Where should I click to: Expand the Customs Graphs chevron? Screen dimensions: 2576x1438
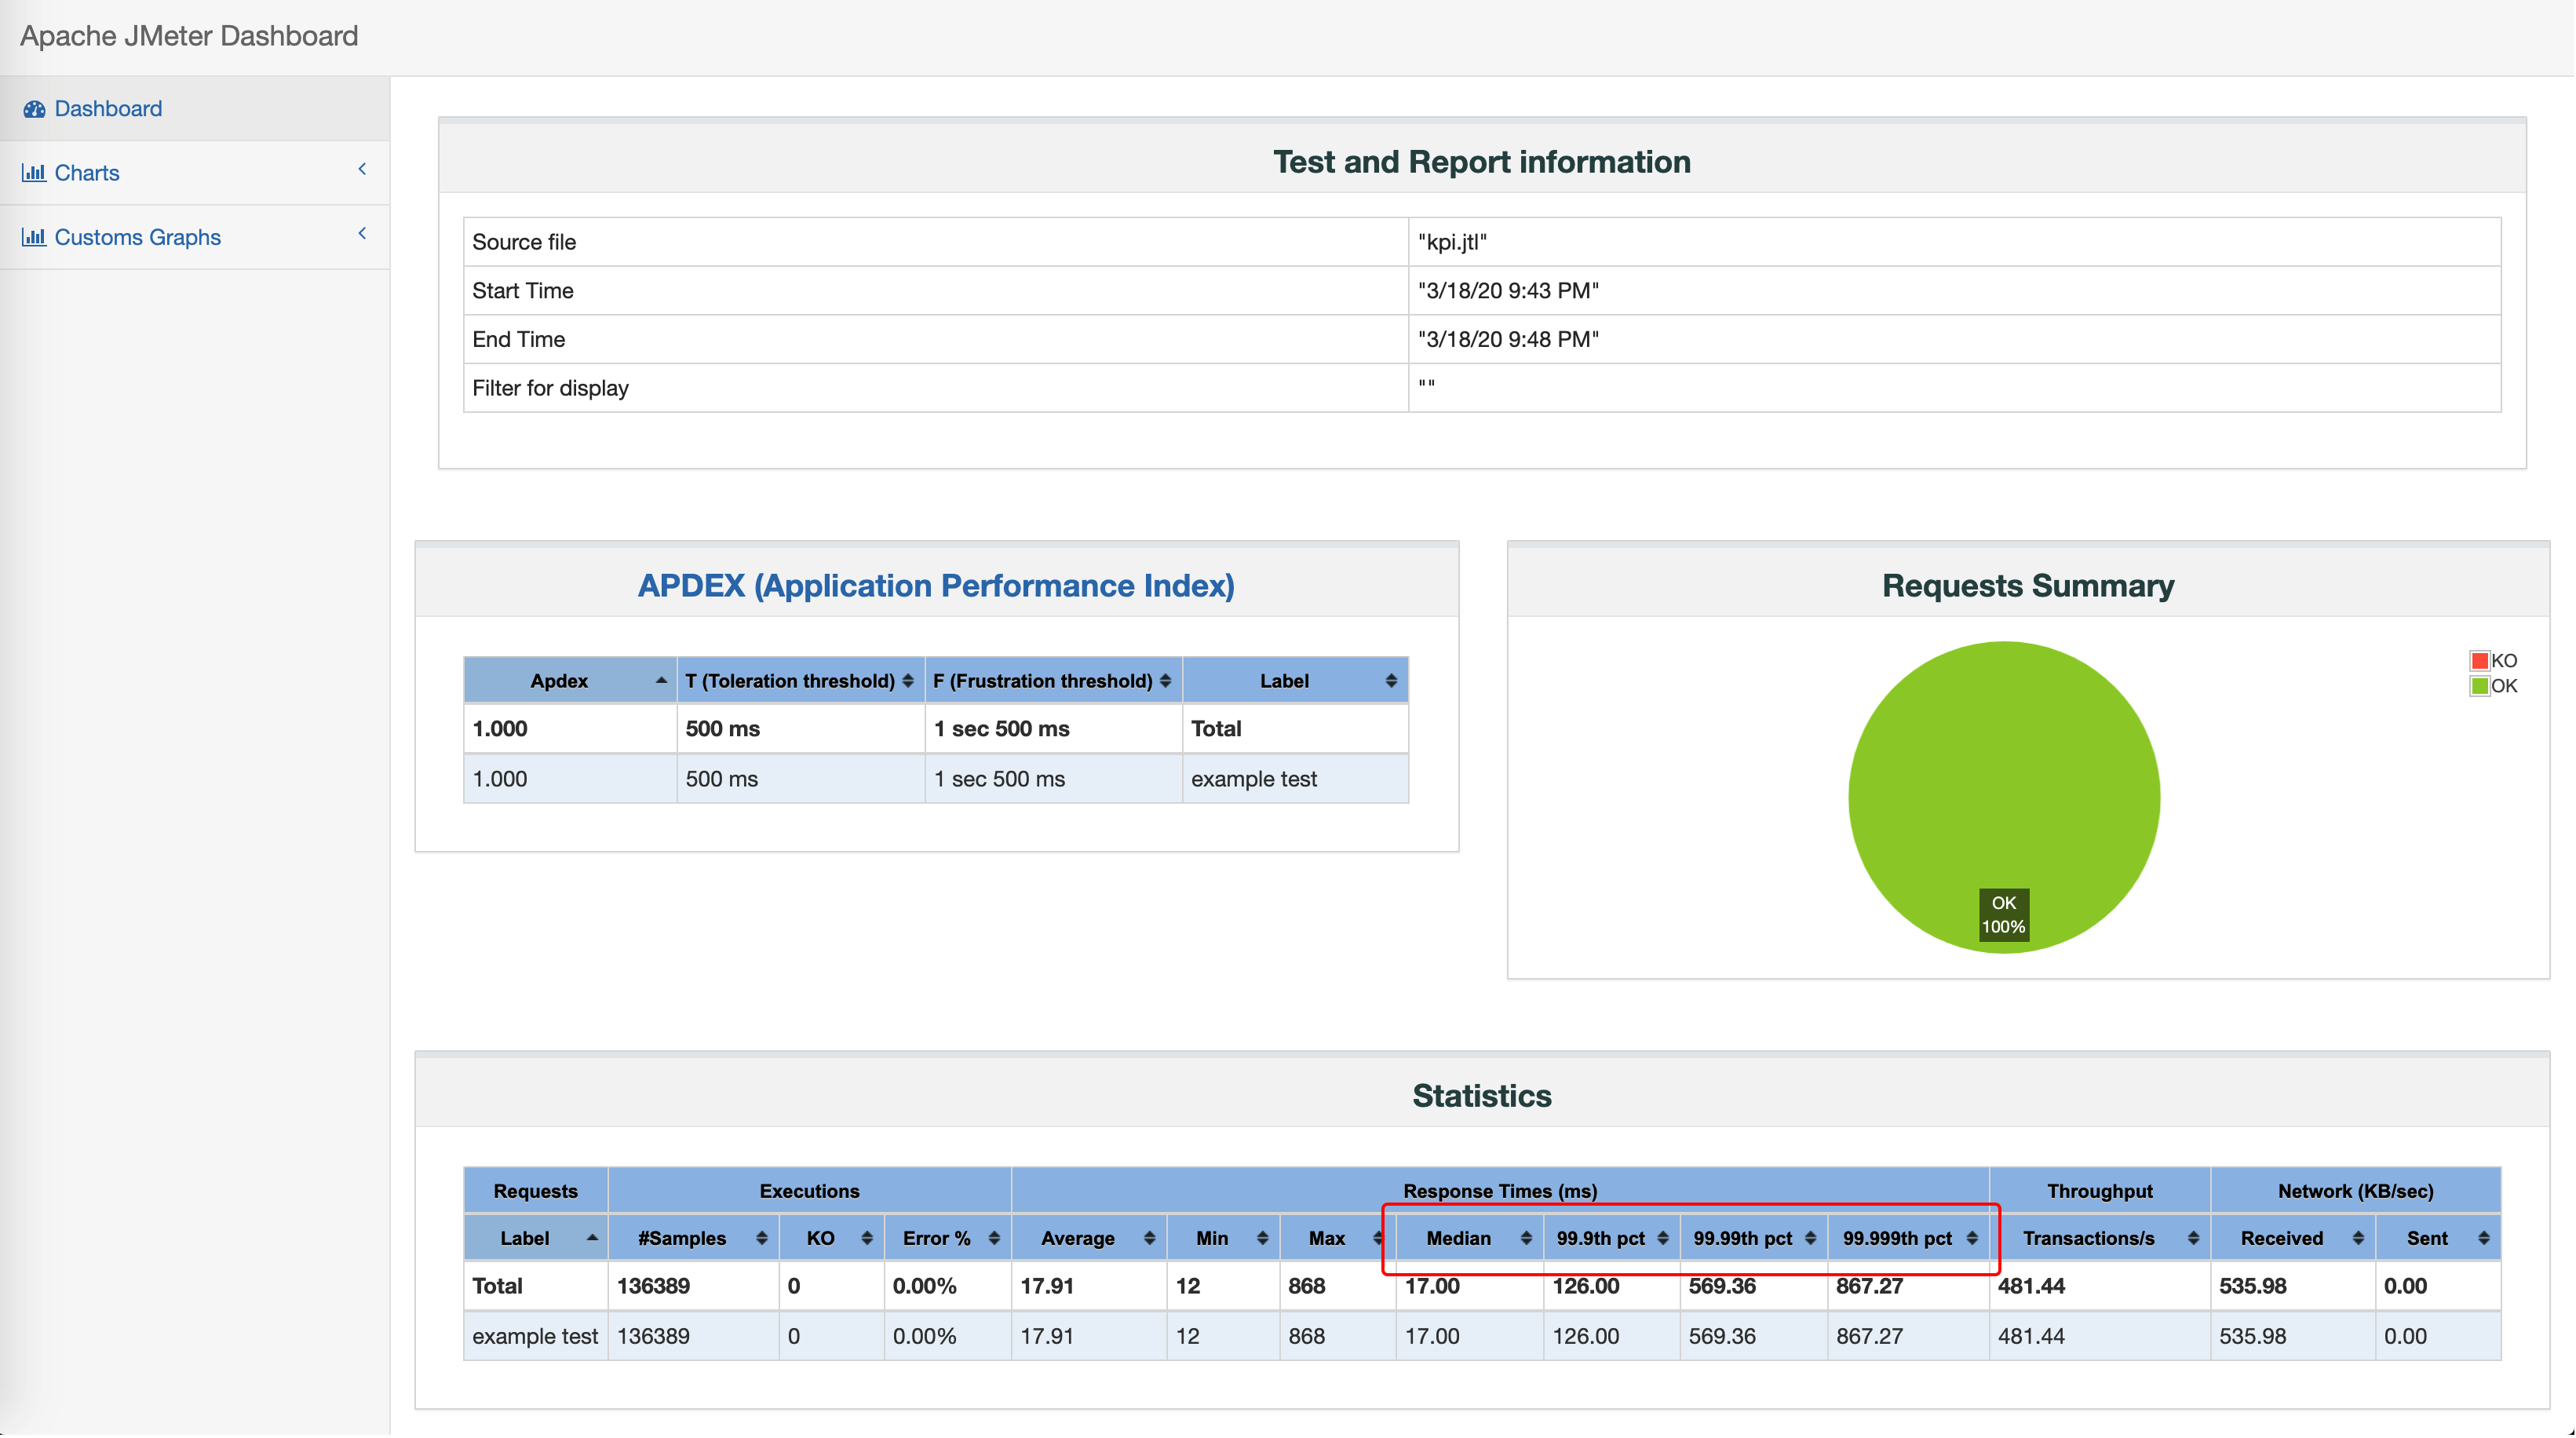point(362,233)
